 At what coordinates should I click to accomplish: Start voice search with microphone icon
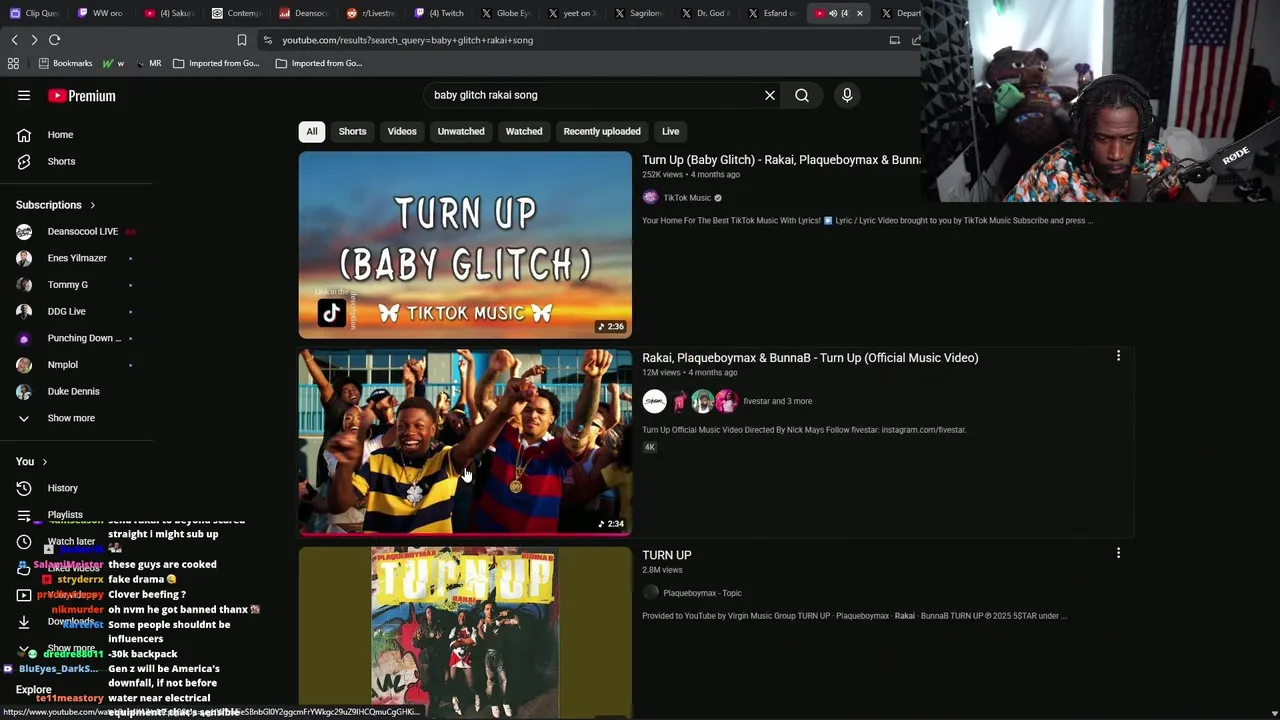847,95
